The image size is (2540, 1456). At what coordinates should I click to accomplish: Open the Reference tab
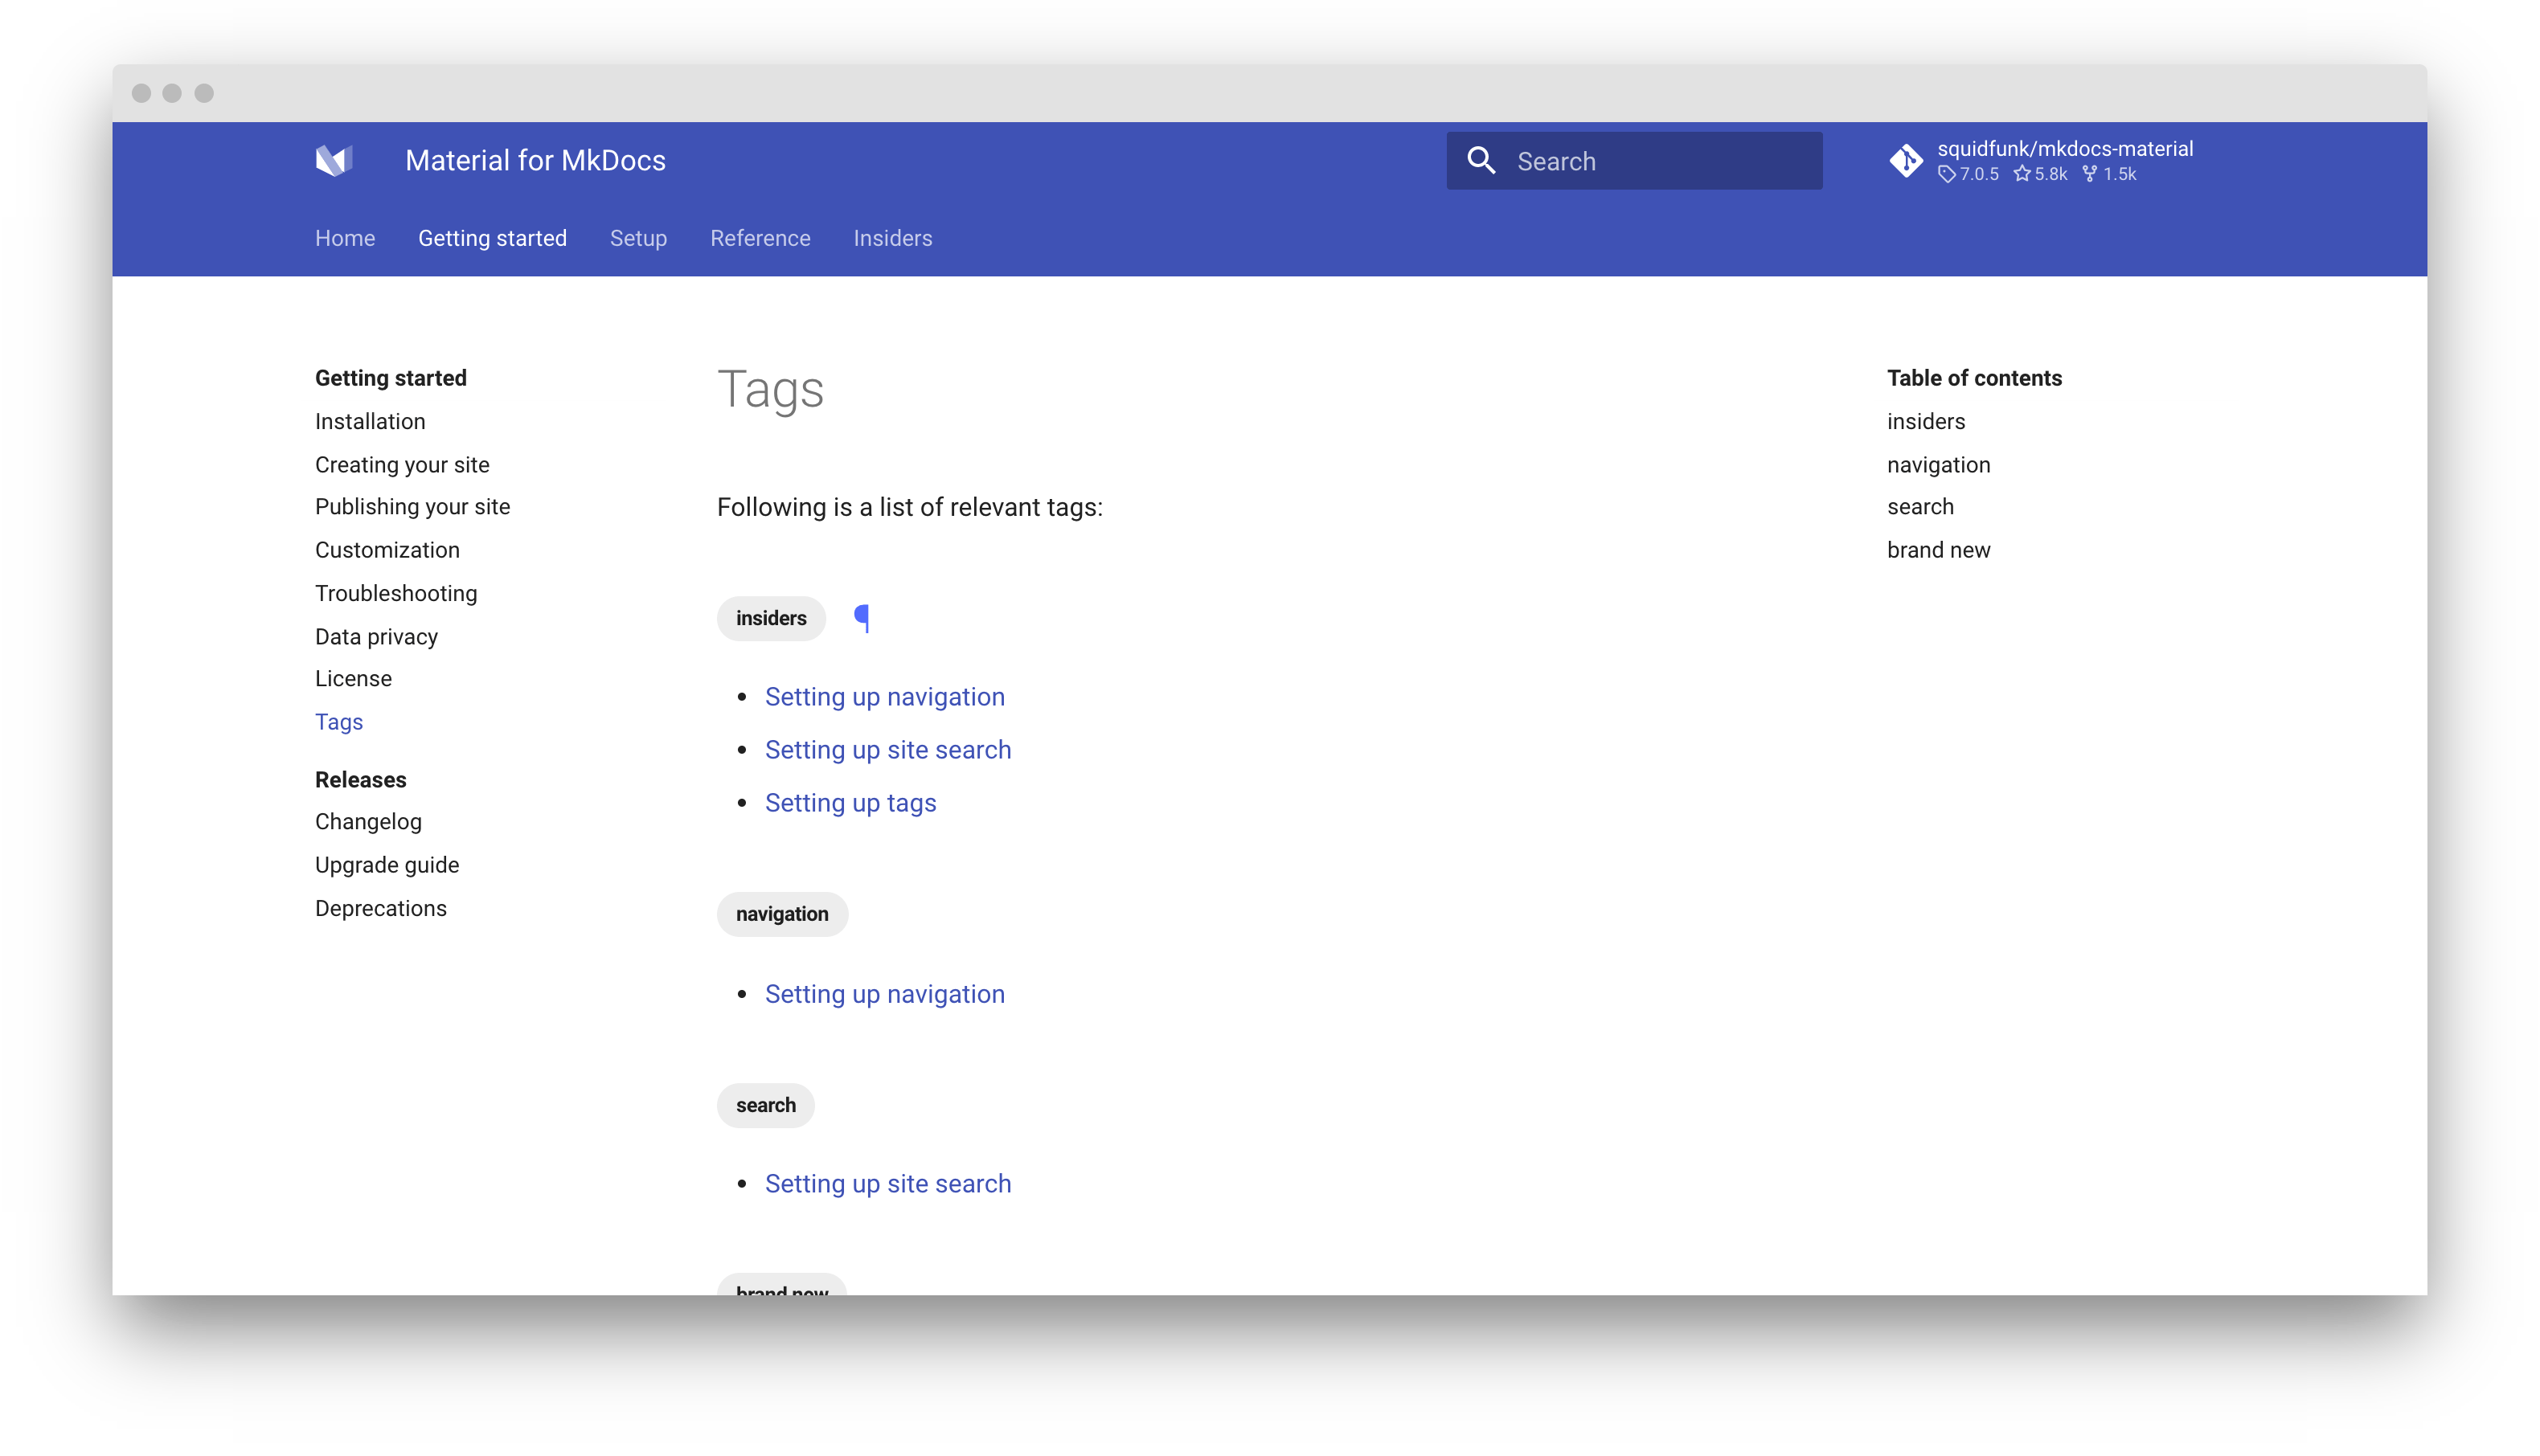pyautogui.click(x=760, y=238)
